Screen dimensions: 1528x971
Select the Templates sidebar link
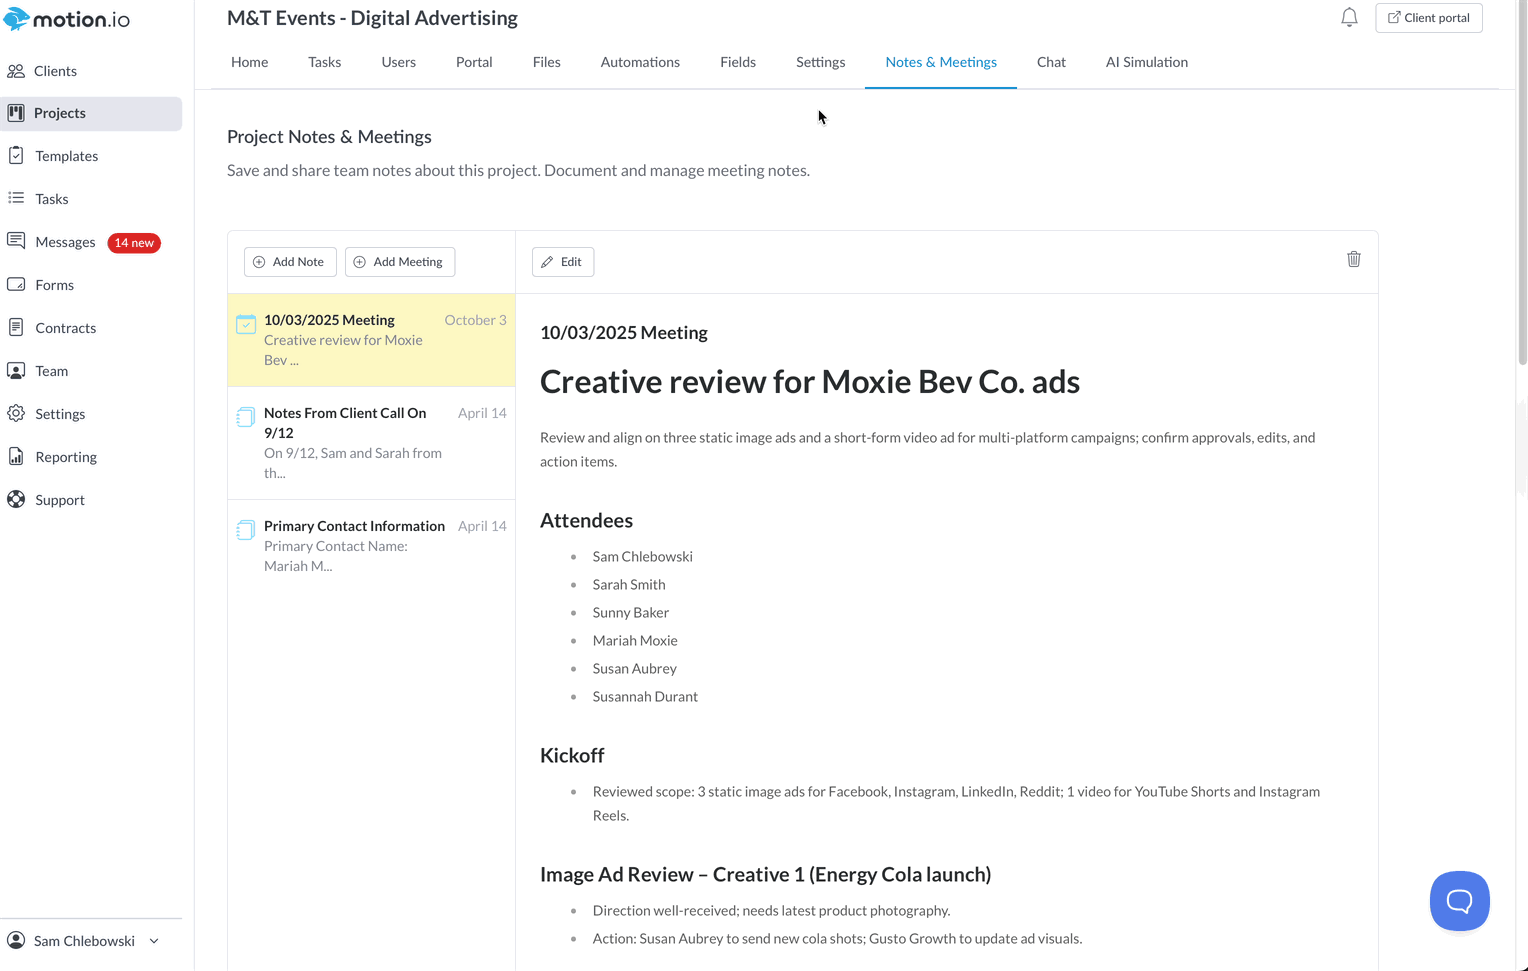[x=66, y=156]
